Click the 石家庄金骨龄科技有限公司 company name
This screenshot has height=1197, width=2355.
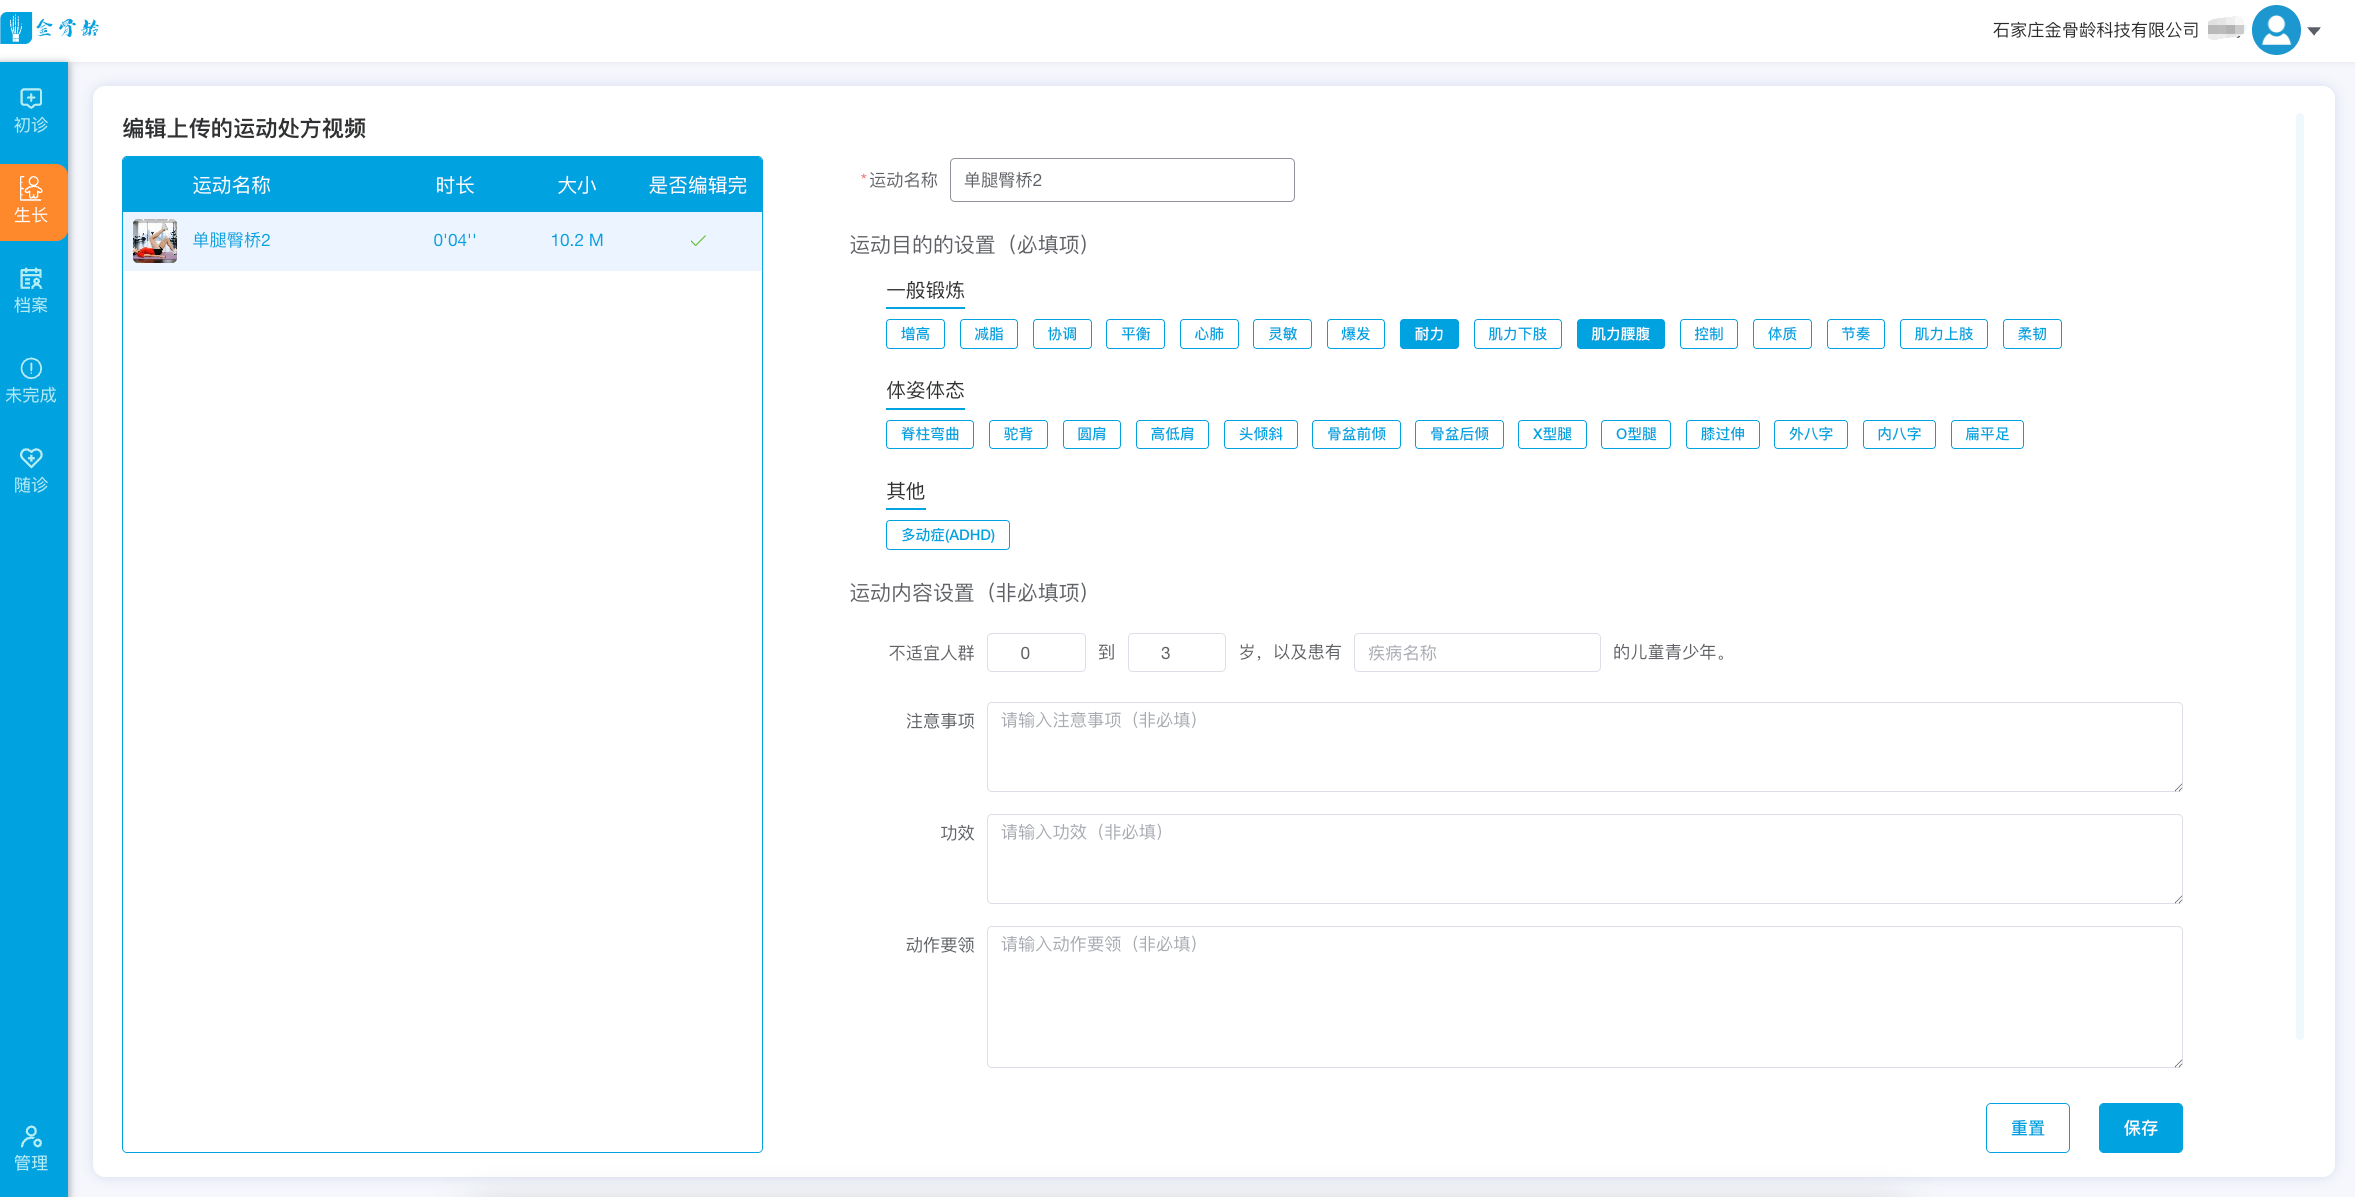(x=2096, y=30)
